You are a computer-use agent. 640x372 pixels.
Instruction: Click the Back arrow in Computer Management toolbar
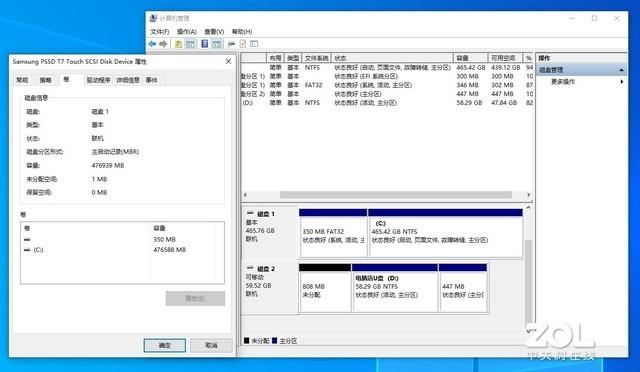[x=152, y=44]
